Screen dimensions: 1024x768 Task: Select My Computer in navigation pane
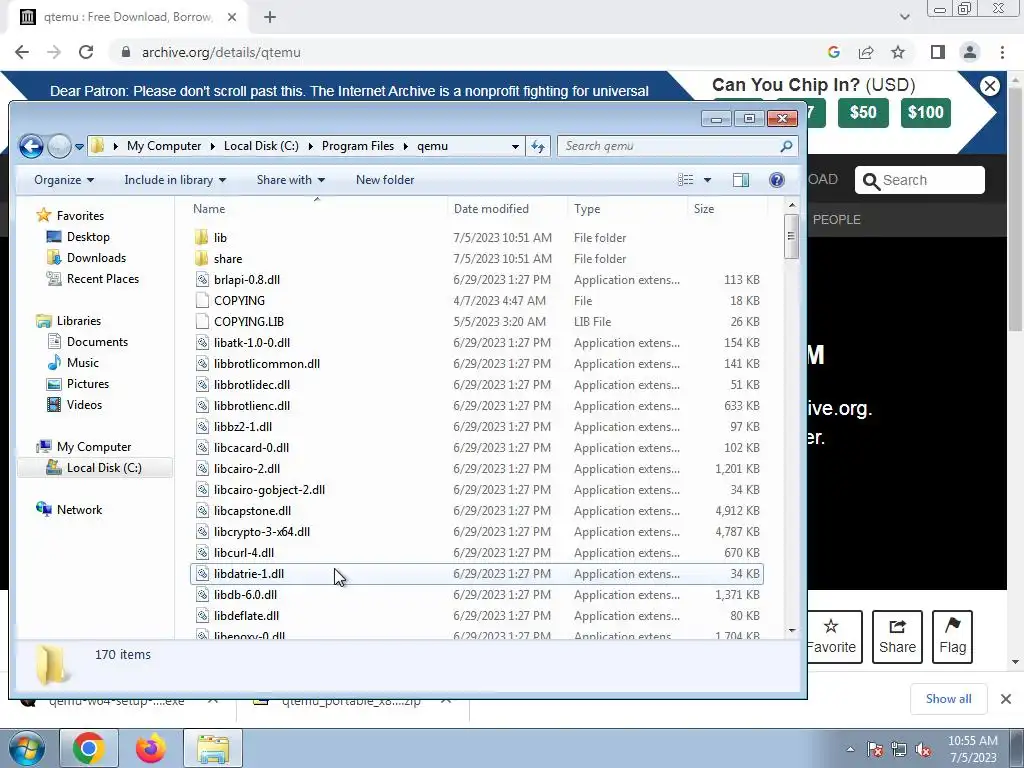coord(93,447)
